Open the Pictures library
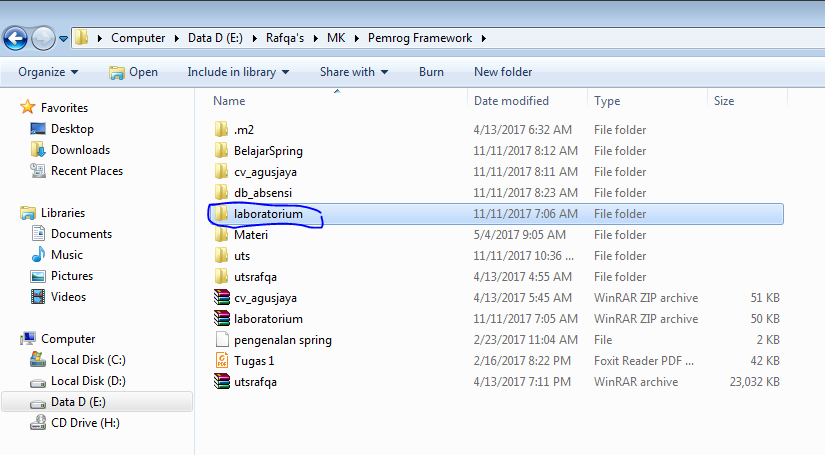 (72, 276)
